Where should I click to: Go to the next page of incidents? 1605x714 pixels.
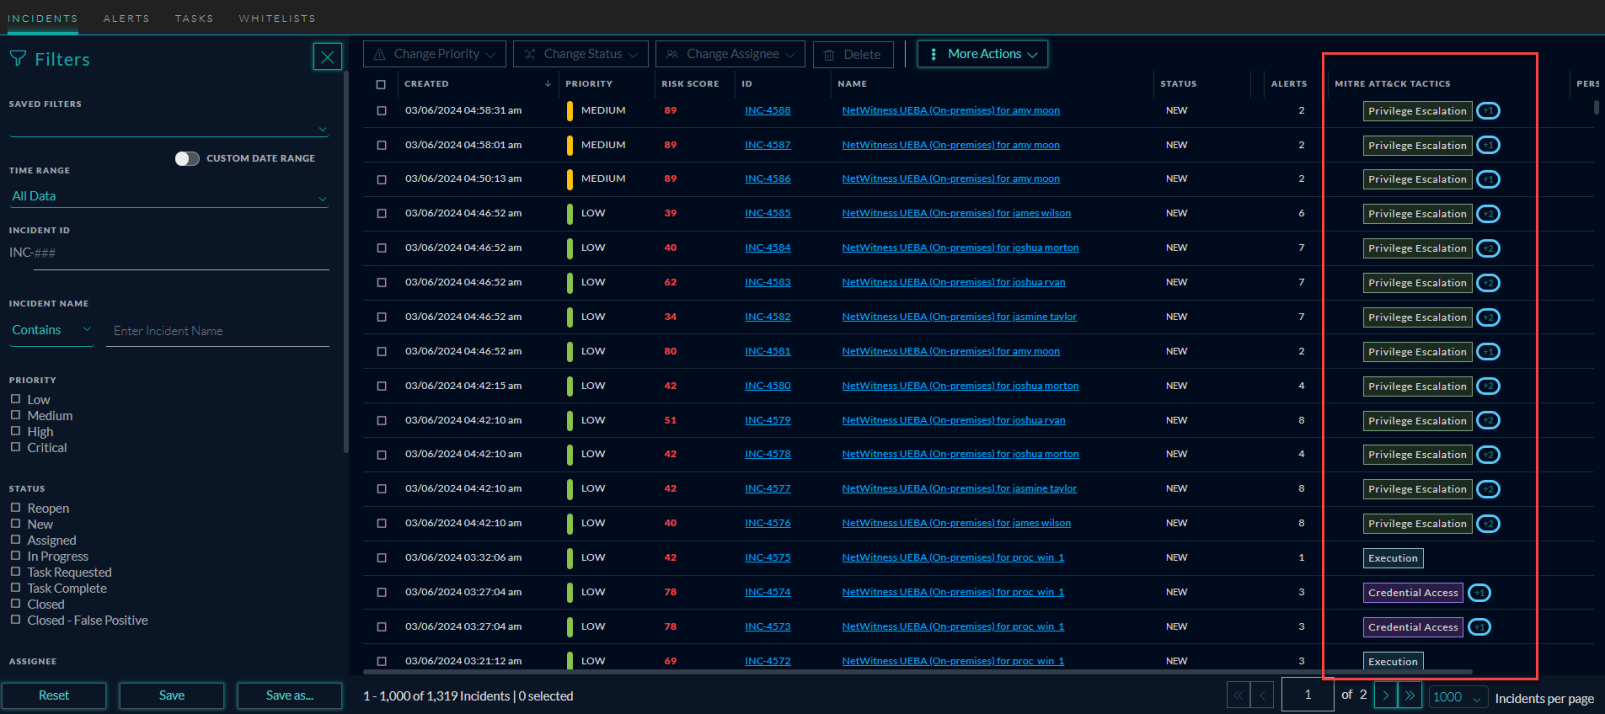tap(1385, 695)
